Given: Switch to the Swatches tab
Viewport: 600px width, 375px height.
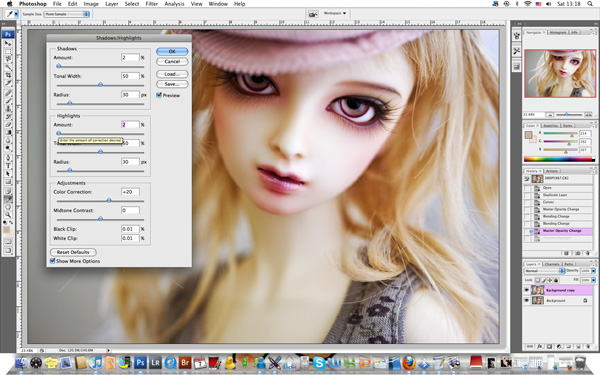Looking at the screenshot, I should pos(550,126).
